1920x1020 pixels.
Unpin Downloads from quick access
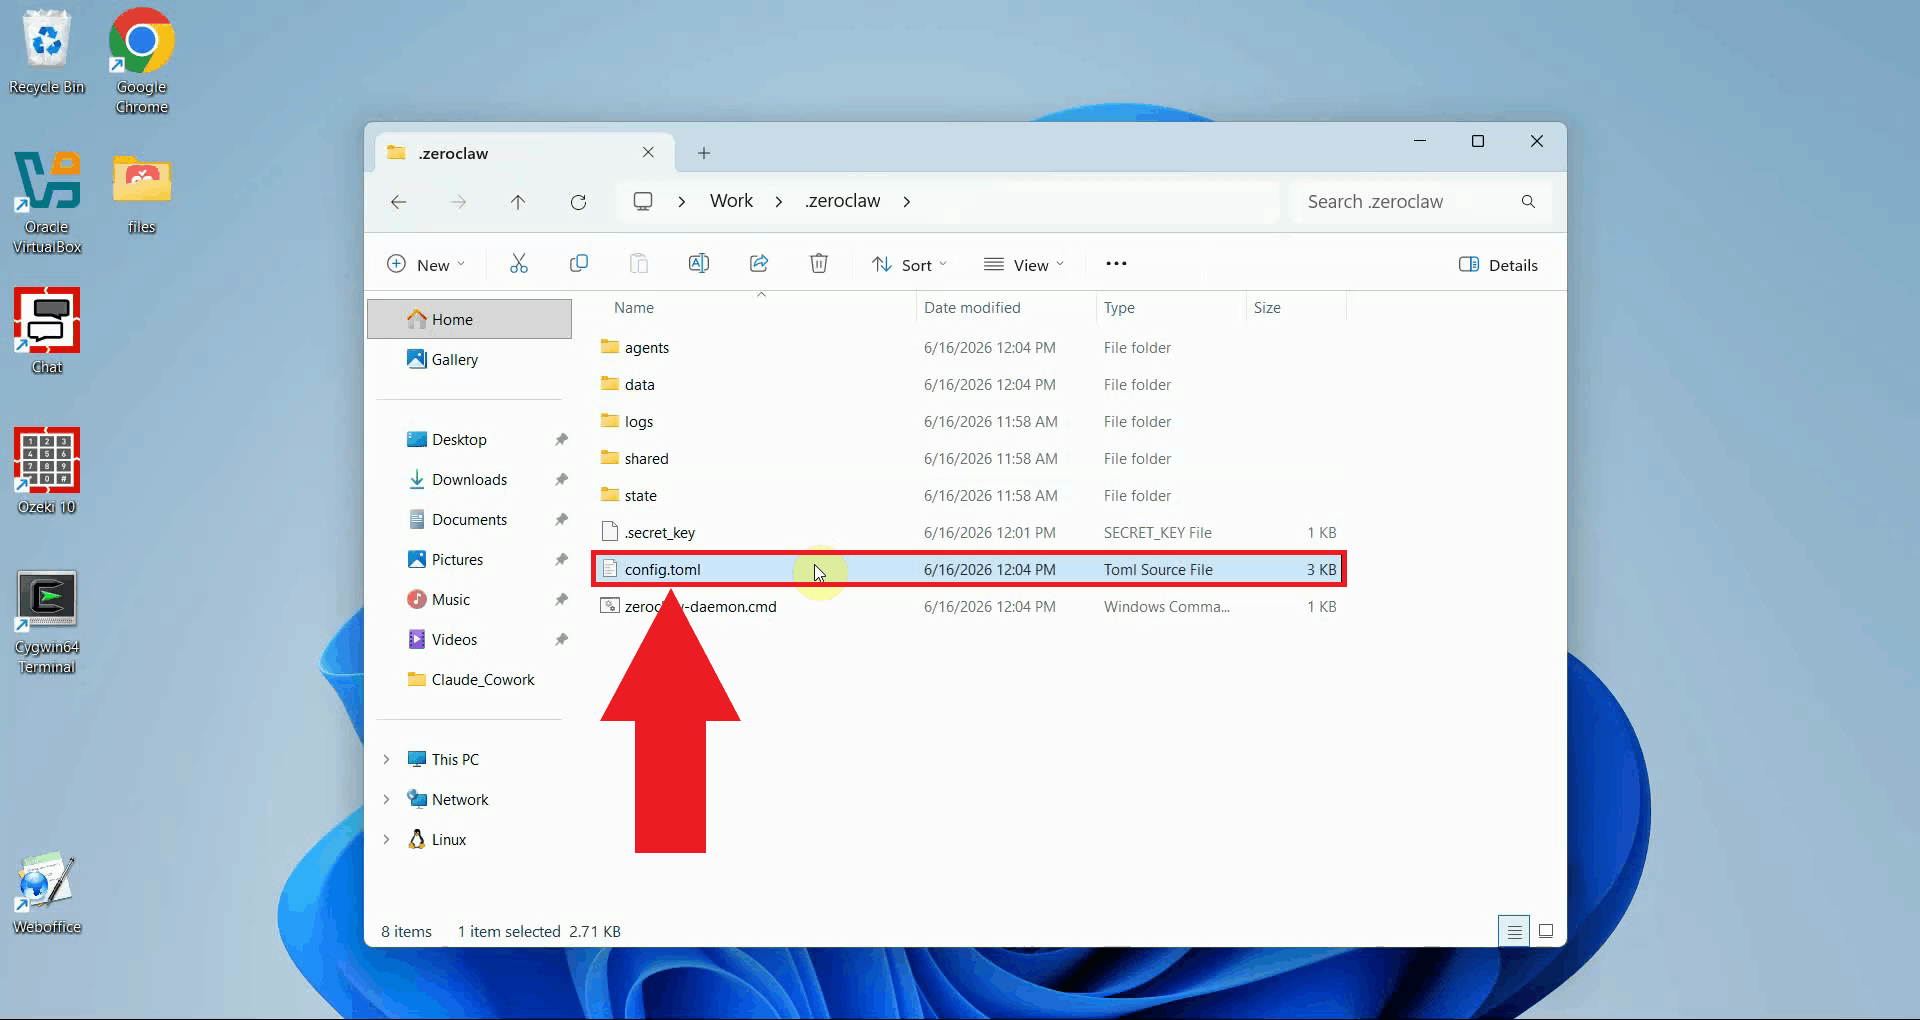(x=562, y=480)
